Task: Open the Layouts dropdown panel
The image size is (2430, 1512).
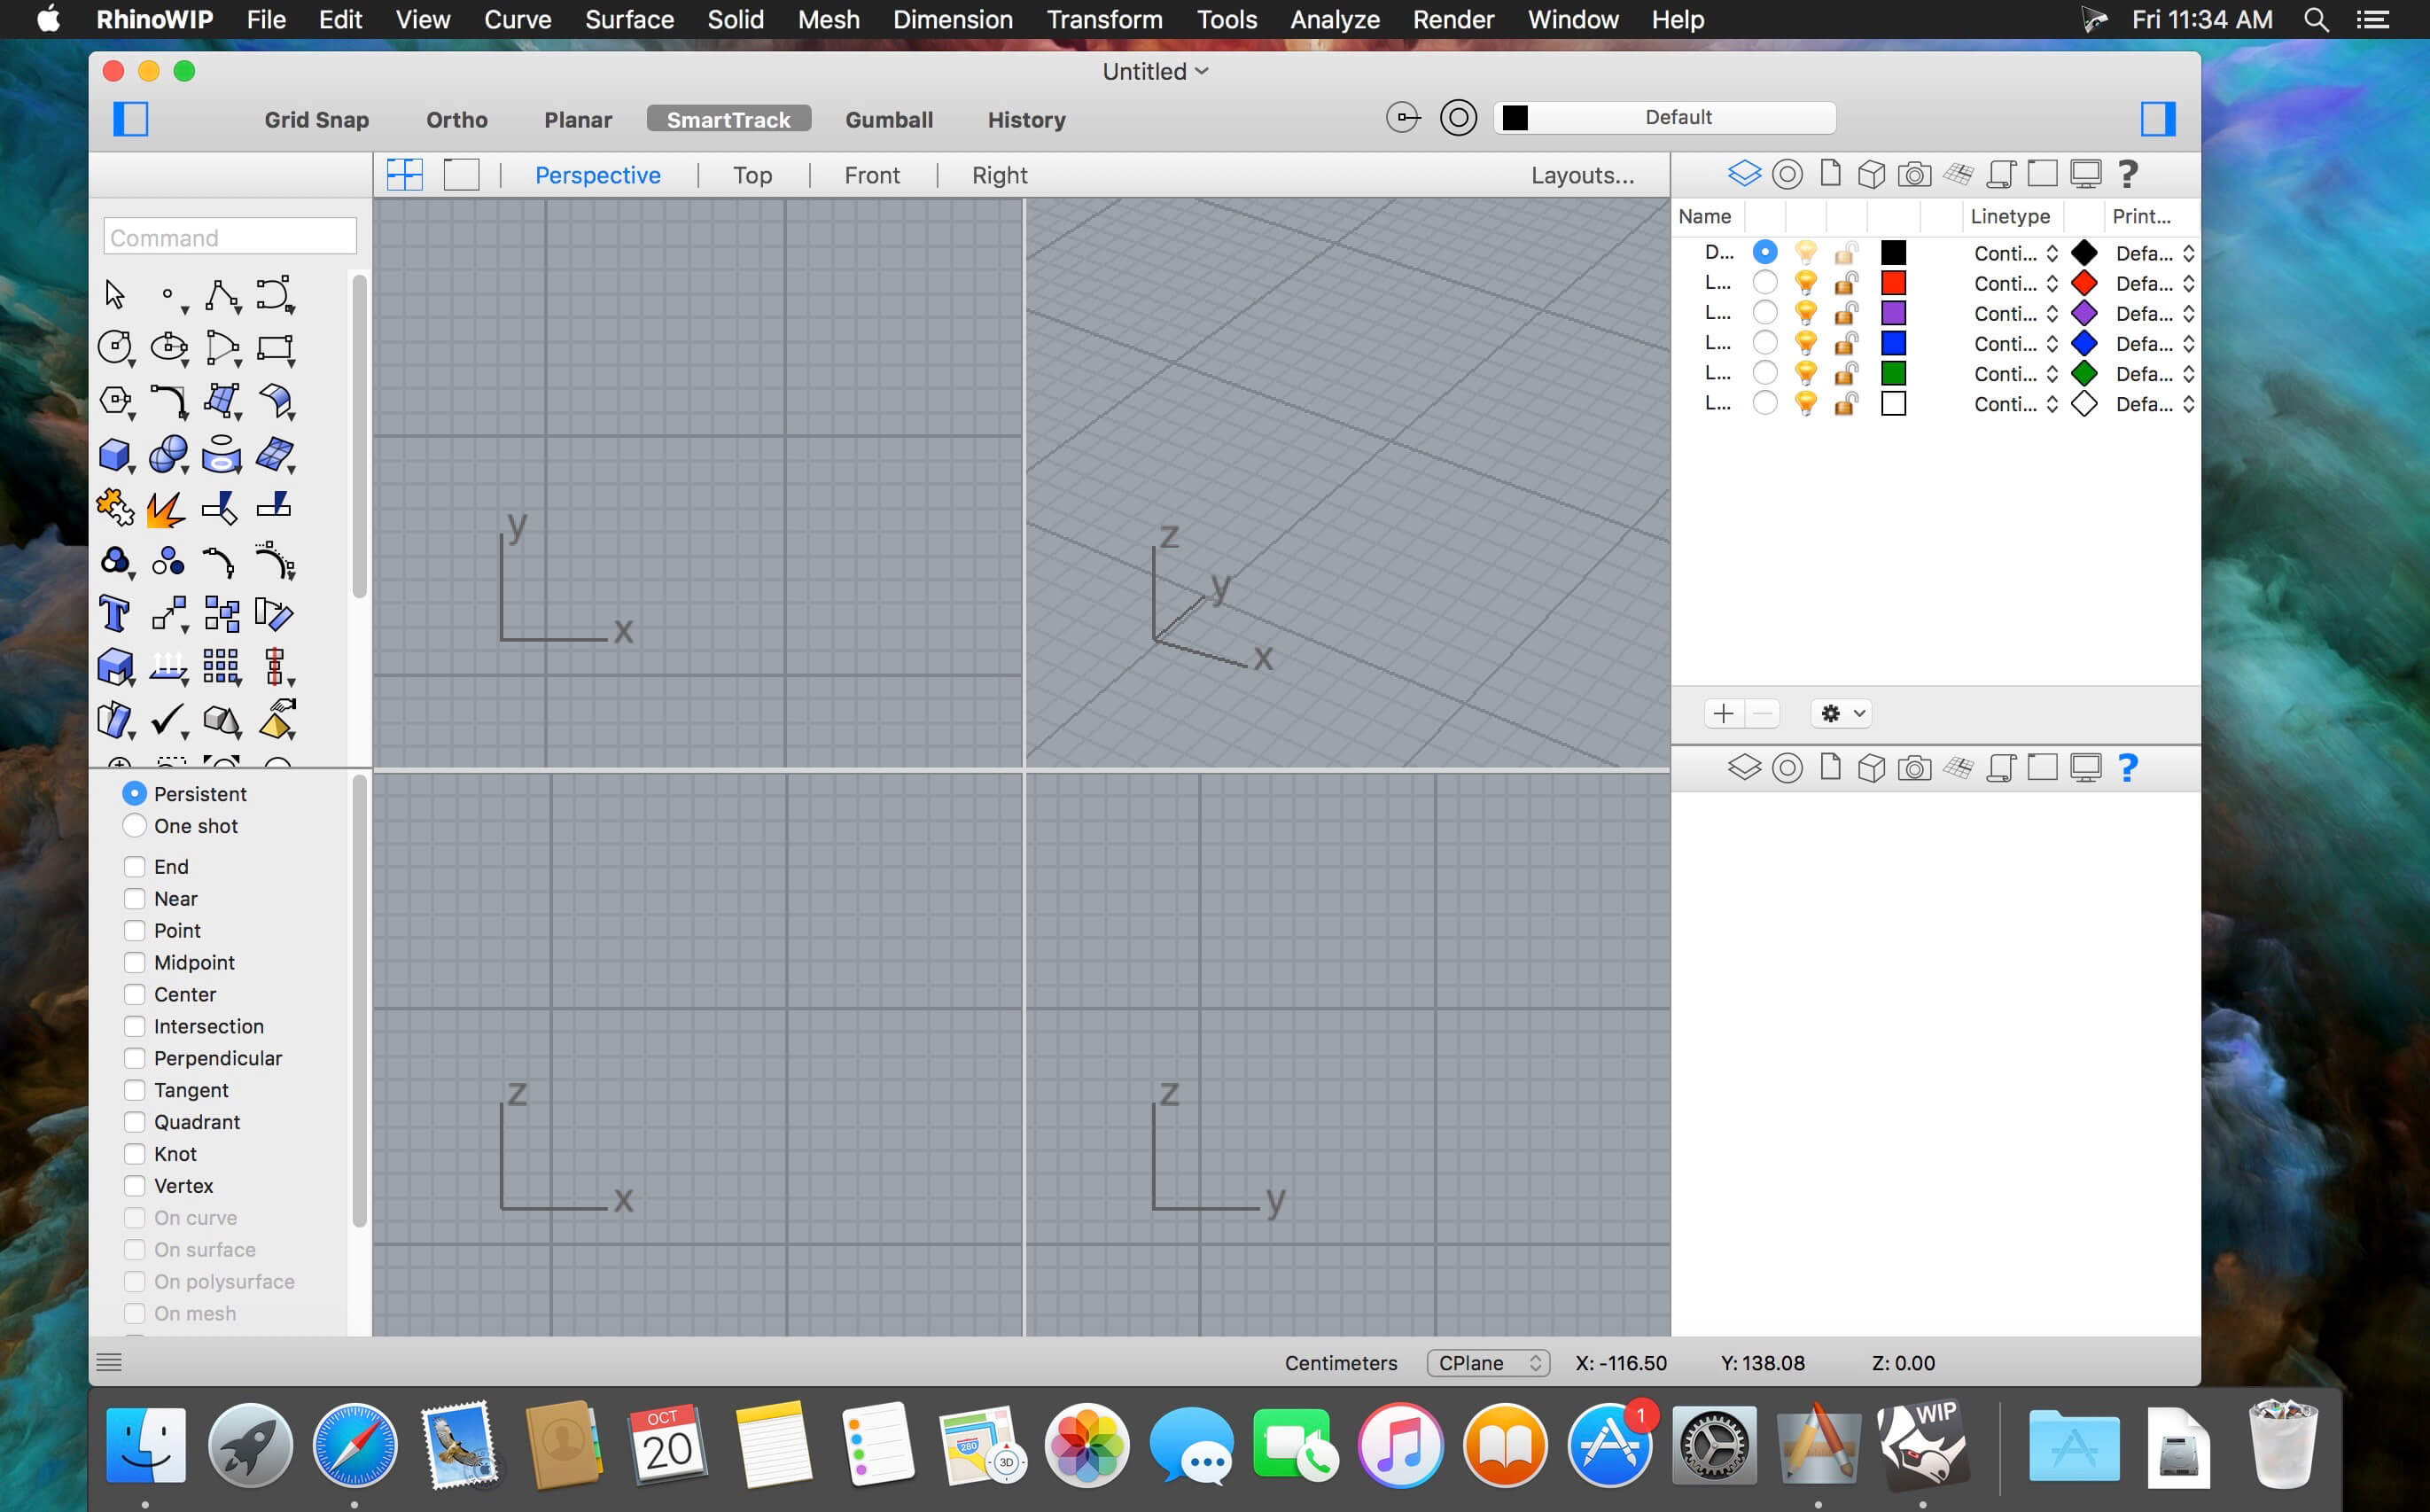Action: (1580, 175)
